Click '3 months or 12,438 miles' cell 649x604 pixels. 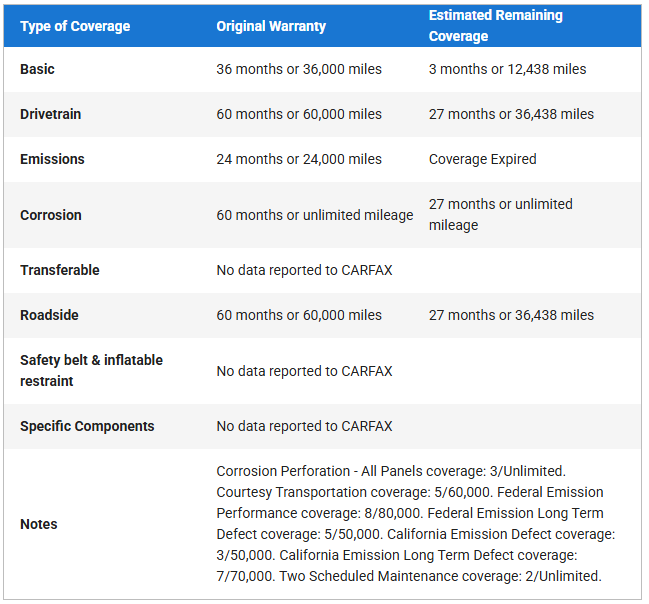click(507, 69)
